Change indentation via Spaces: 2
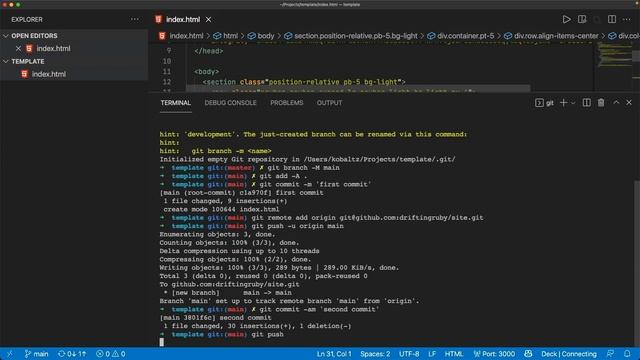 375,354
